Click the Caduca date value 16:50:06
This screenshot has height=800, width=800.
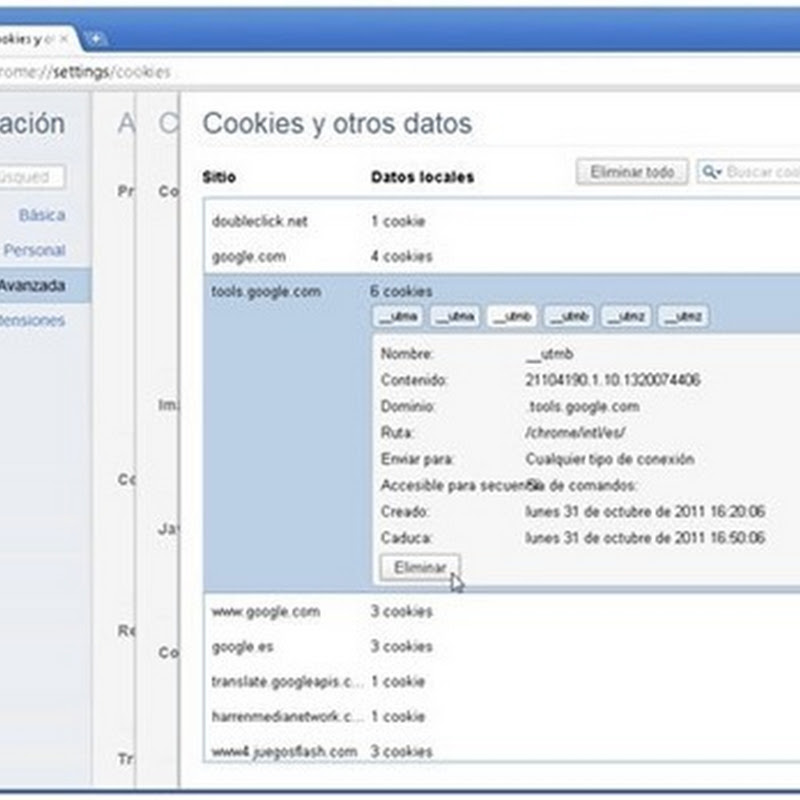[x=645, y=537]
